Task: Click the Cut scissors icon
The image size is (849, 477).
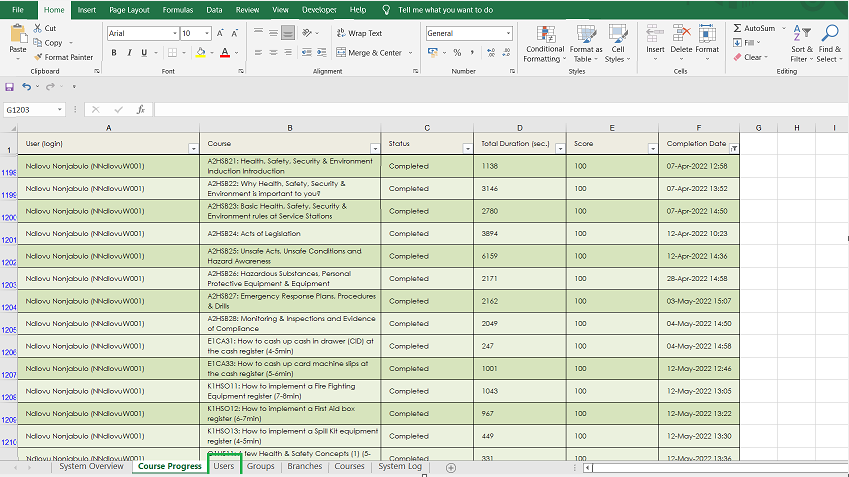Action: coord(38,29)
